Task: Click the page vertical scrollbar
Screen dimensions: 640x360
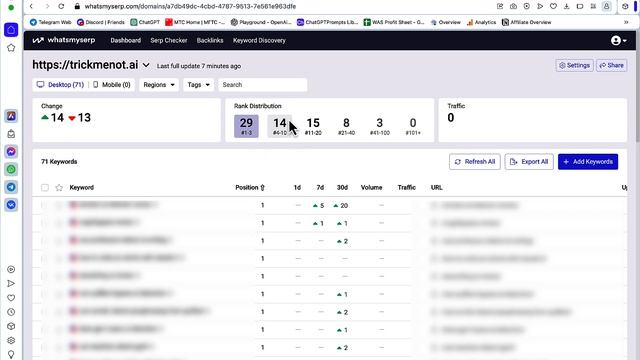Action: (637, 86)
